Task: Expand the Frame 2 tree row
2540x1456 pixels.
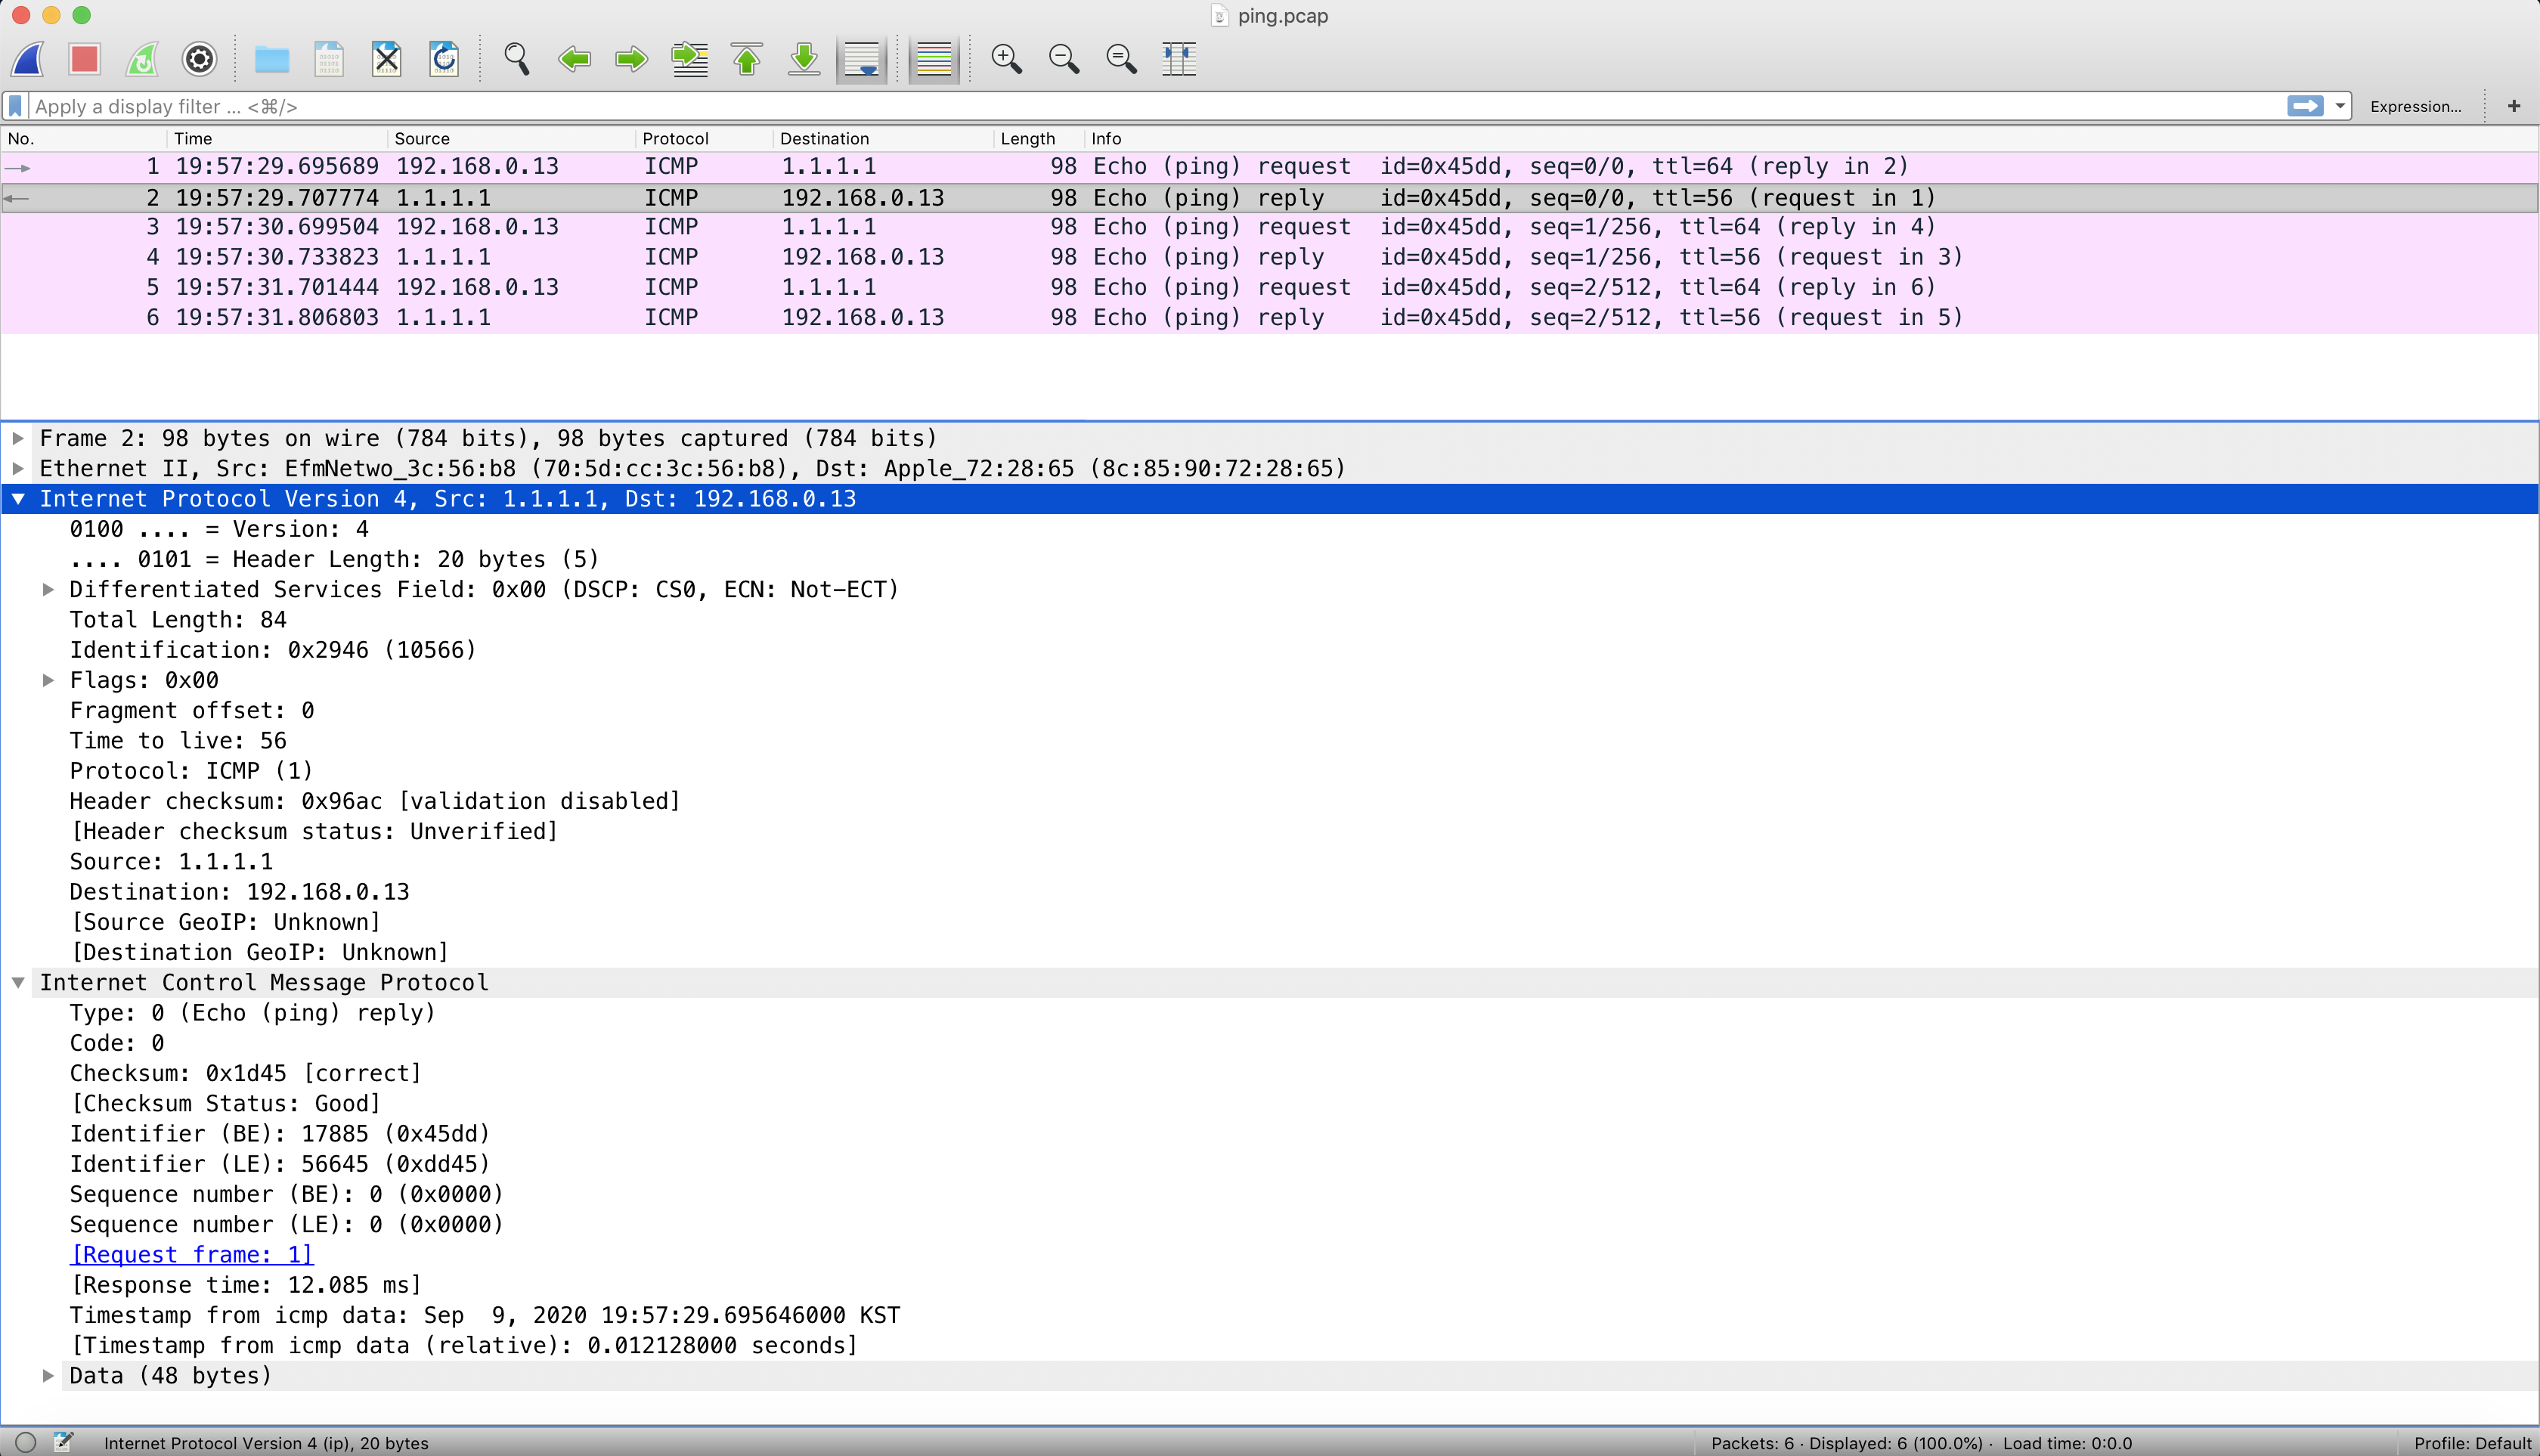Action: [x=18, y=438]
